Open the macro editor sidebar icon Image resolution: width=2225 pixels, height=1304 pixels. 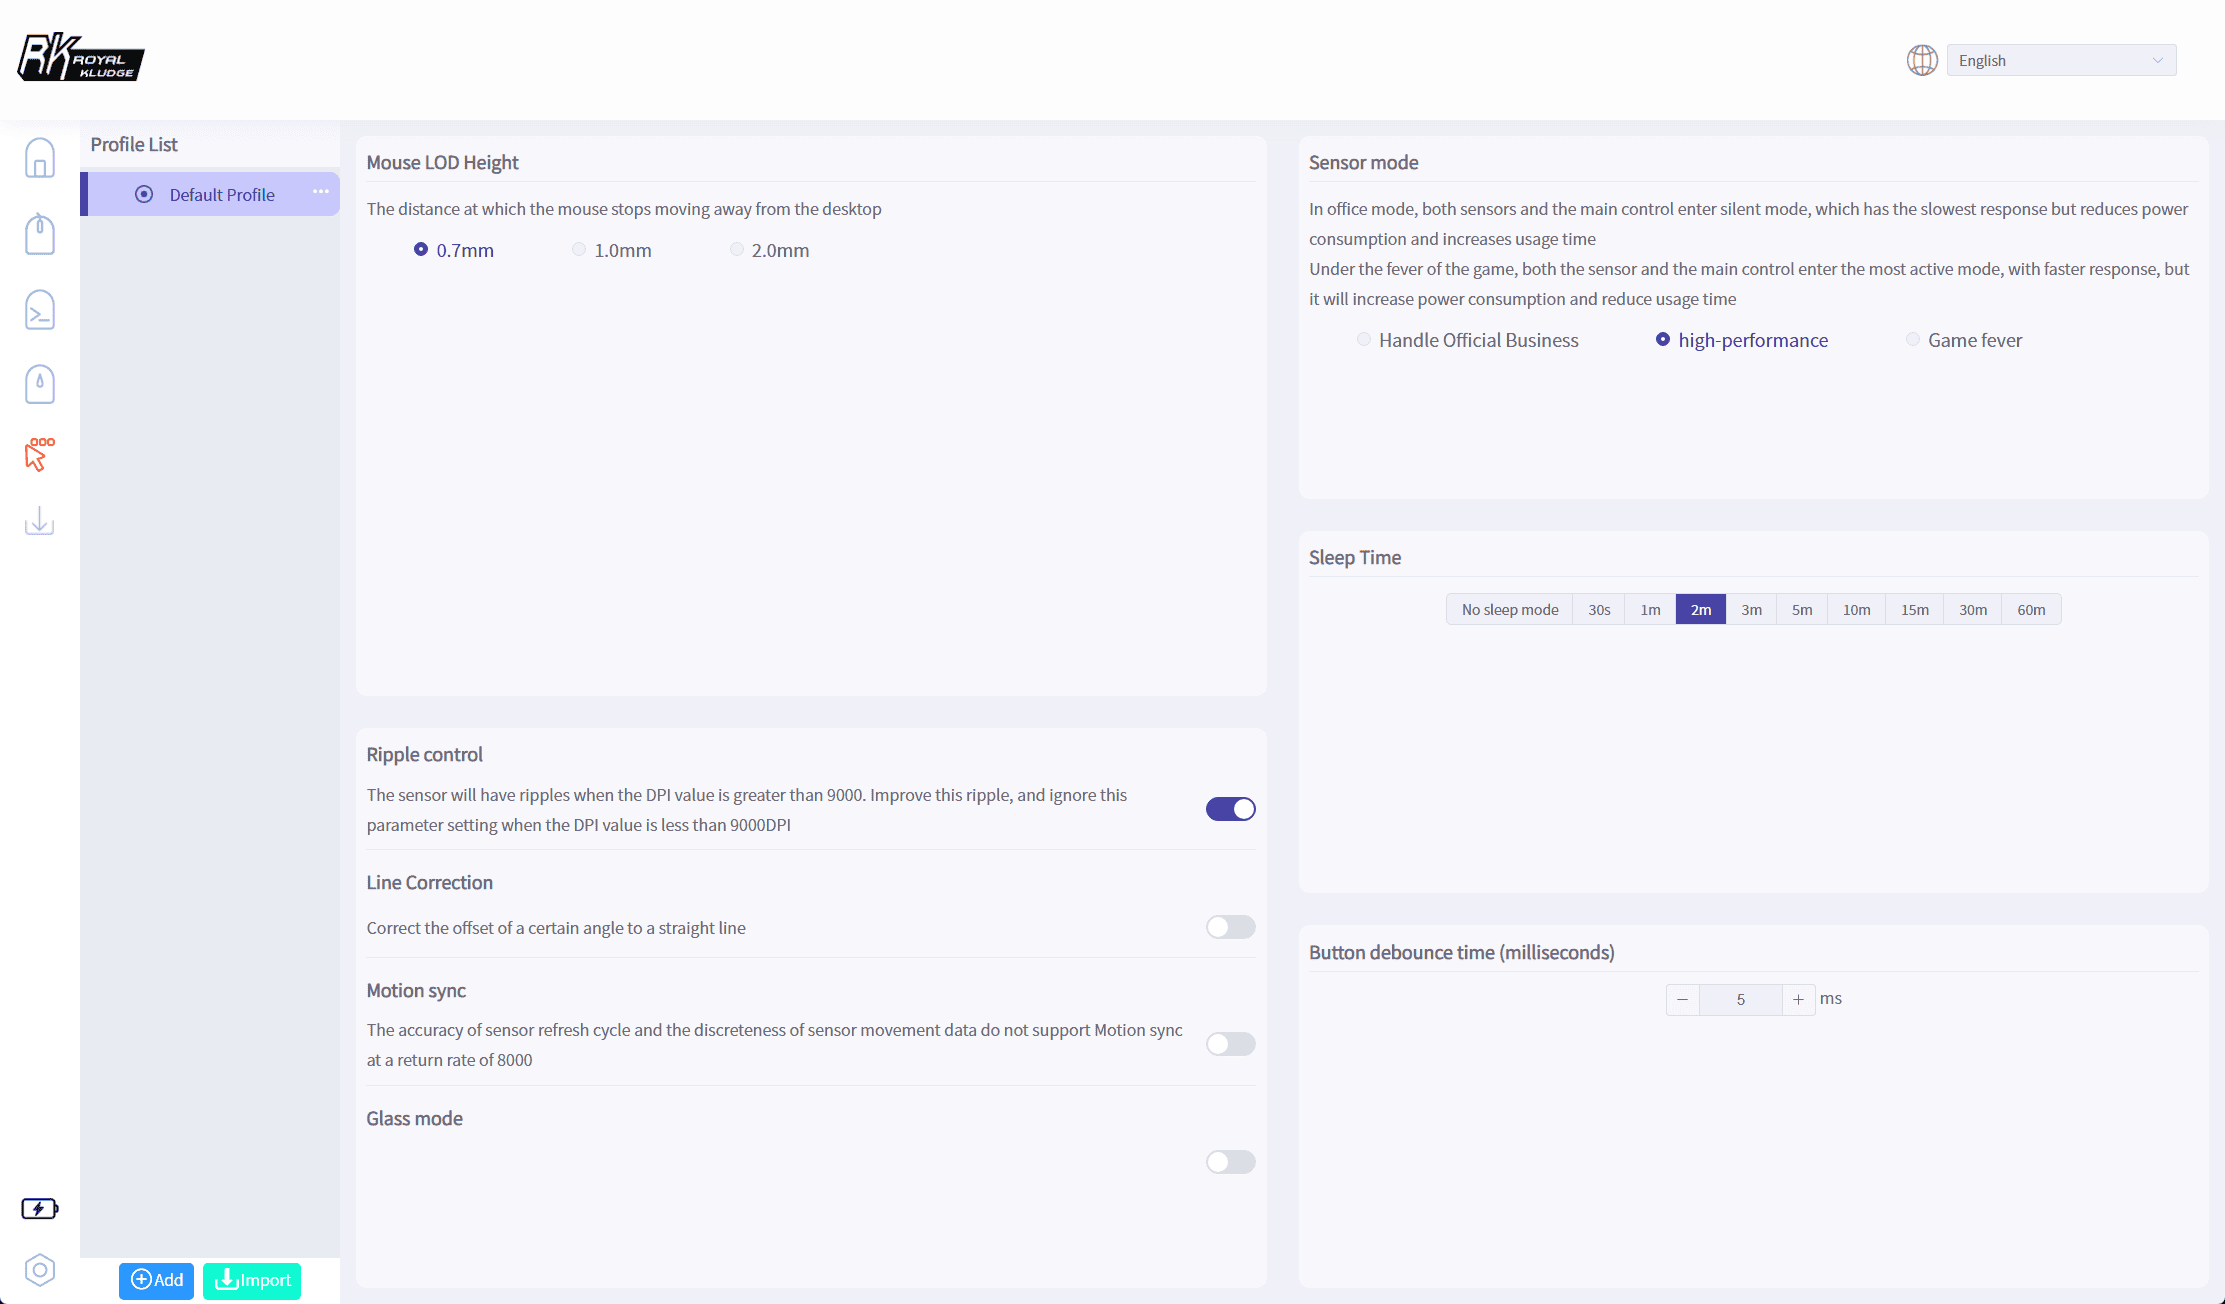tap(40, 310)
